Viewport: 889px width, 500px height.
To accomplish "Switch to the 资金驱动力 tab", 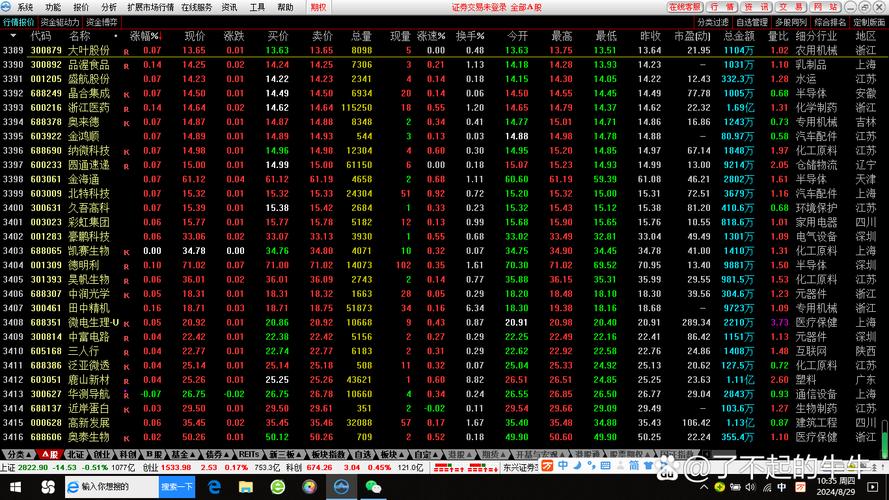I will 60,21.
